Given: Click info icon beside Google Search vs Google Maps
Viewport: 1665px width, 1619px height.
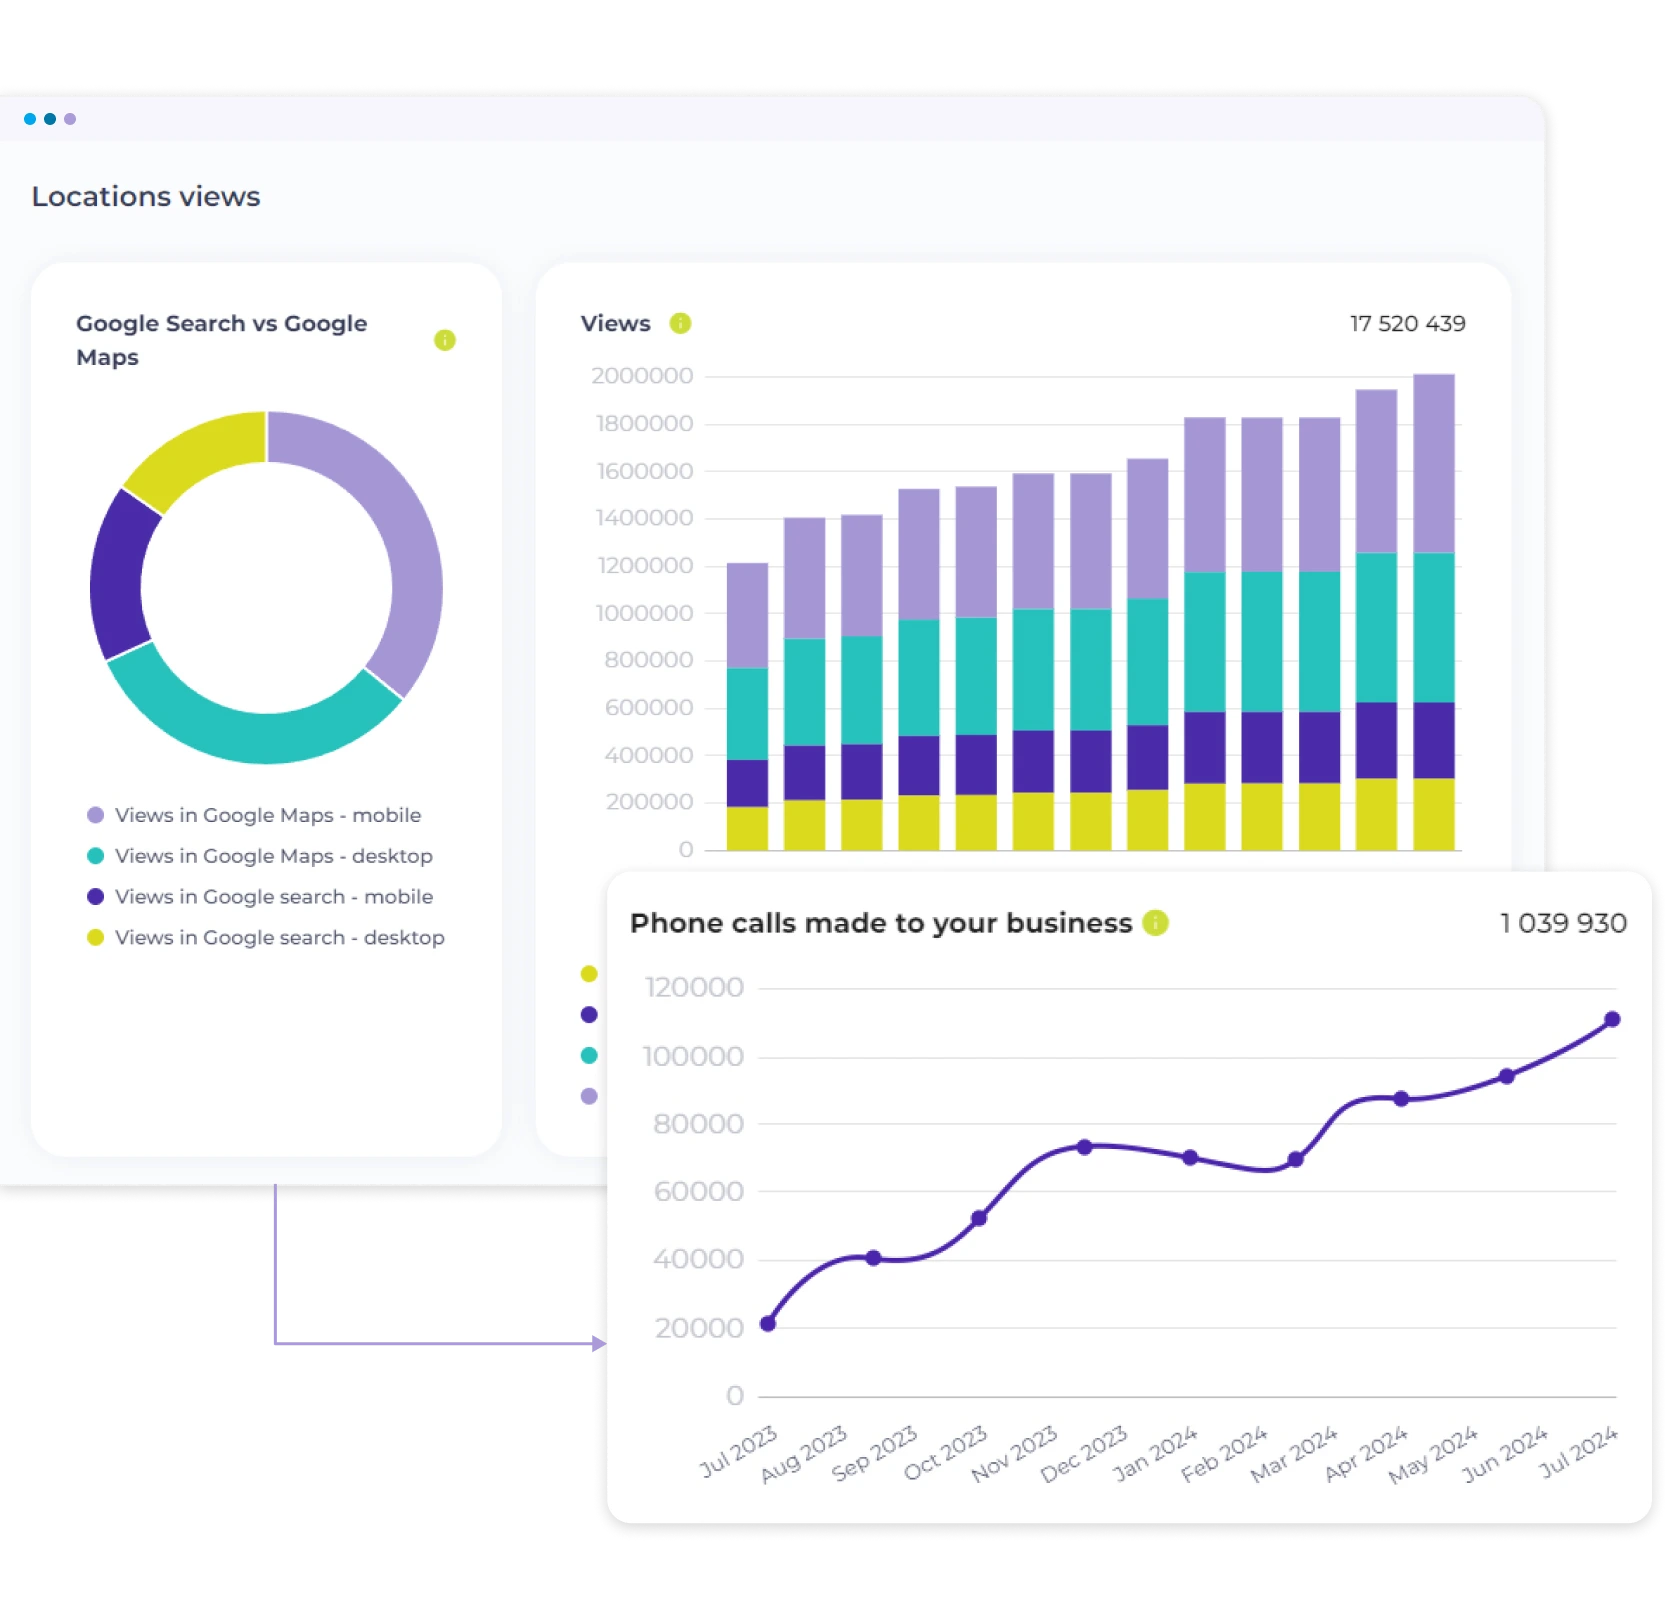Looking at the screenshot, I should click(445, 340).
